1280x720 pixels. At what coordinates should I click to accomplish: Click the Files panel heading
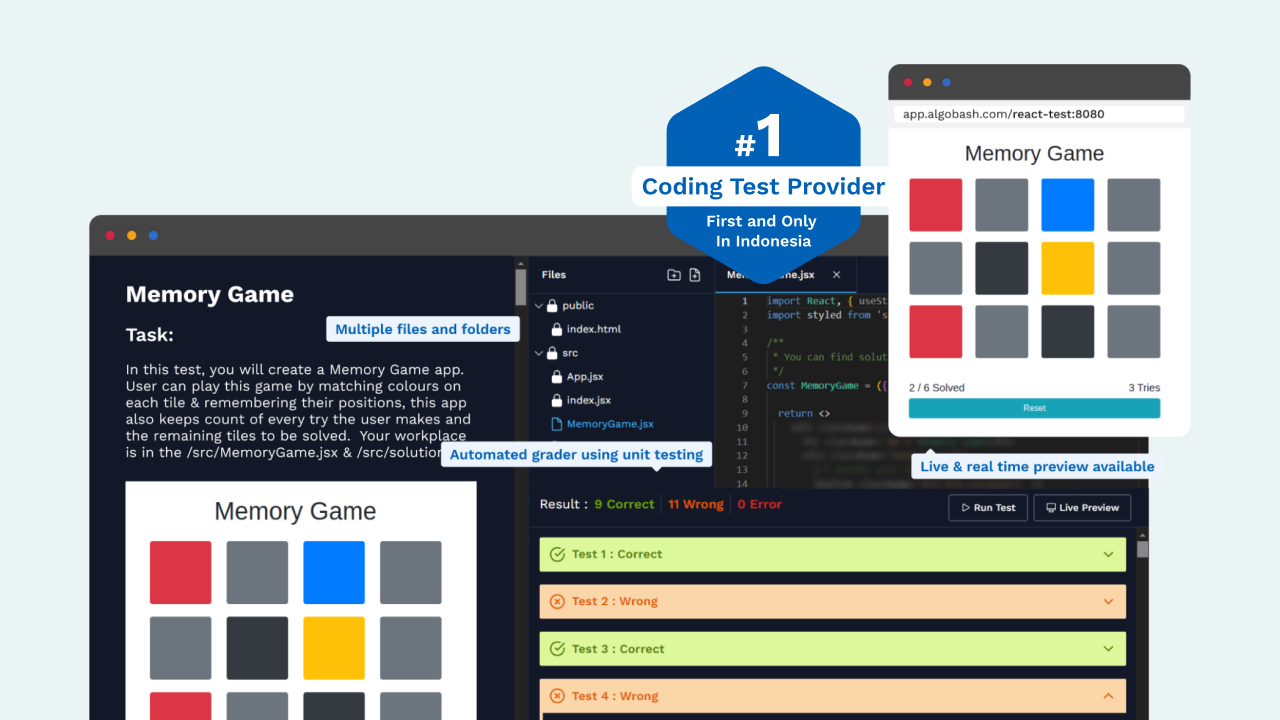point(554,275)
